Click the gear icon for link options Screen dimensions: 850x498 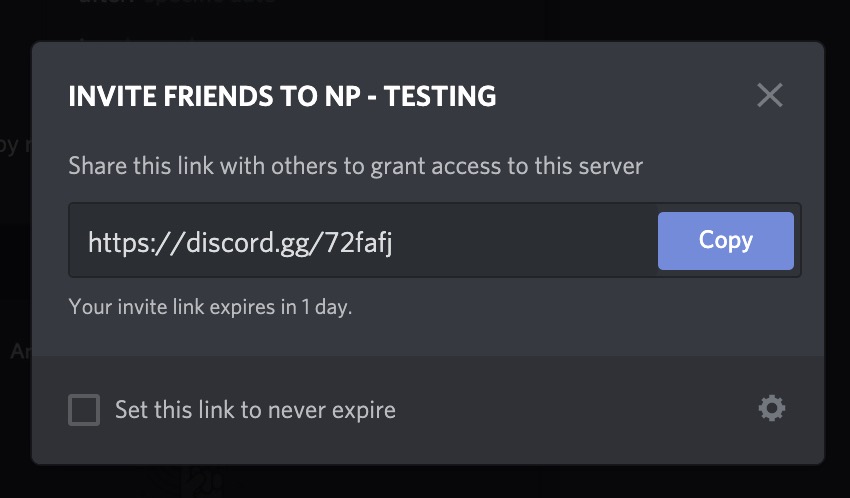772,408
